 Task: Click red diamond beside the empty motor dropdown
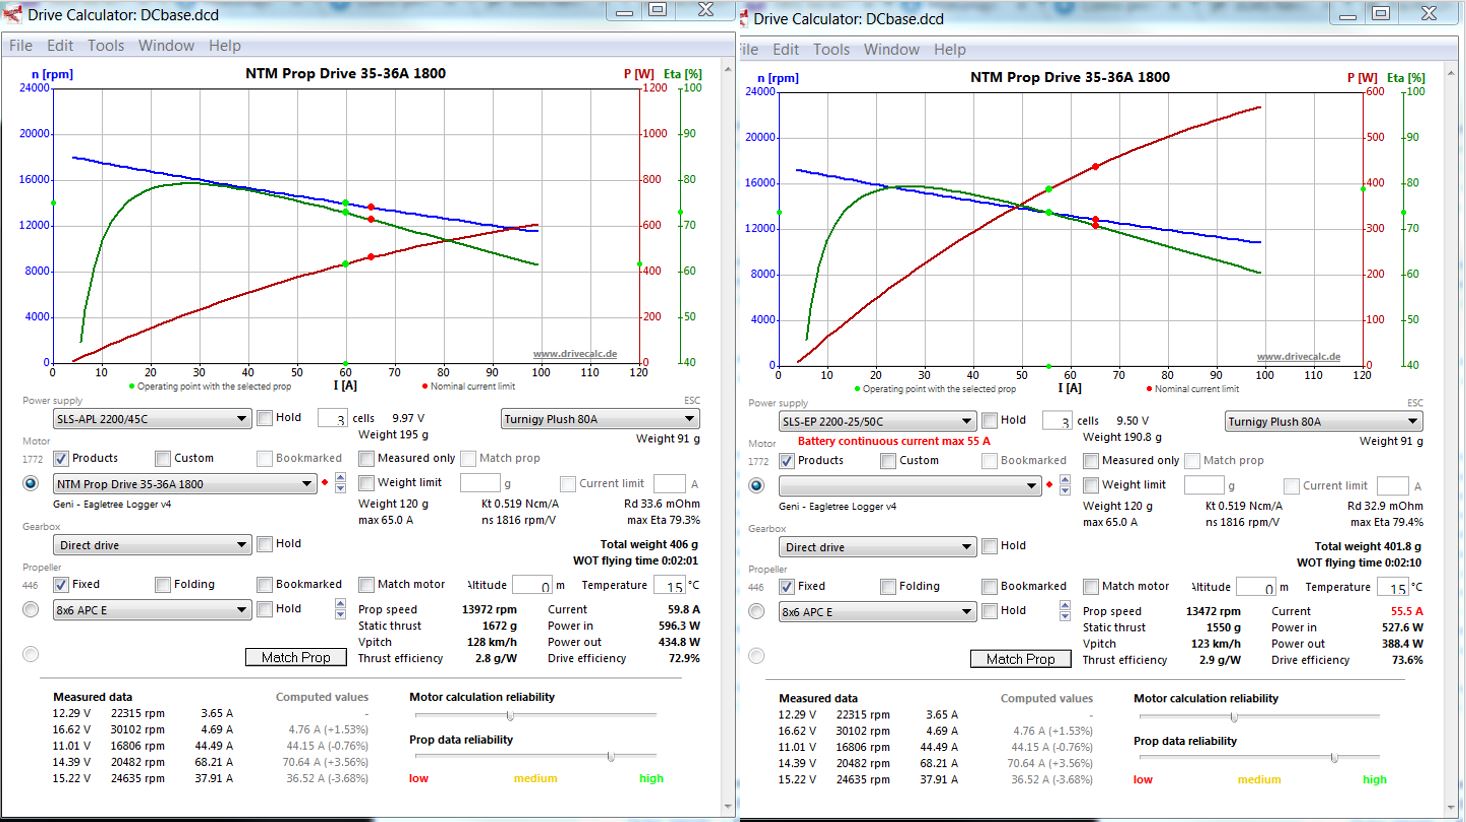[x=1049, y=485]
